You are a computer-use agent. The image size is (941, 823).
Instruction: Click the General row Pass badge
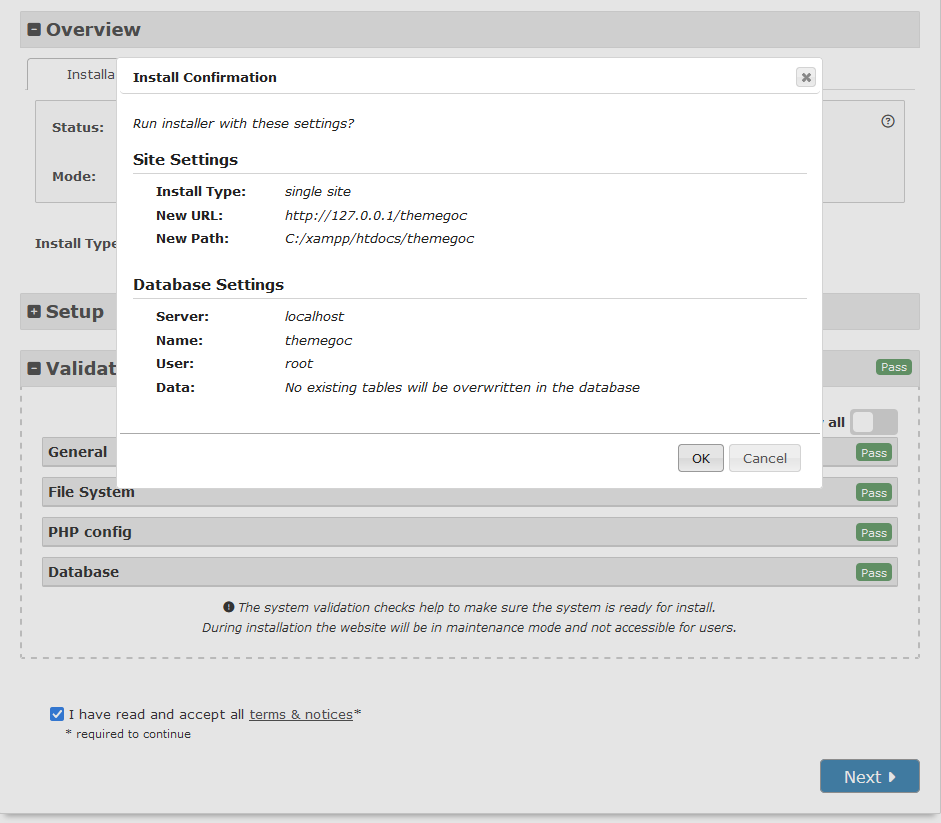pos(874,453)
